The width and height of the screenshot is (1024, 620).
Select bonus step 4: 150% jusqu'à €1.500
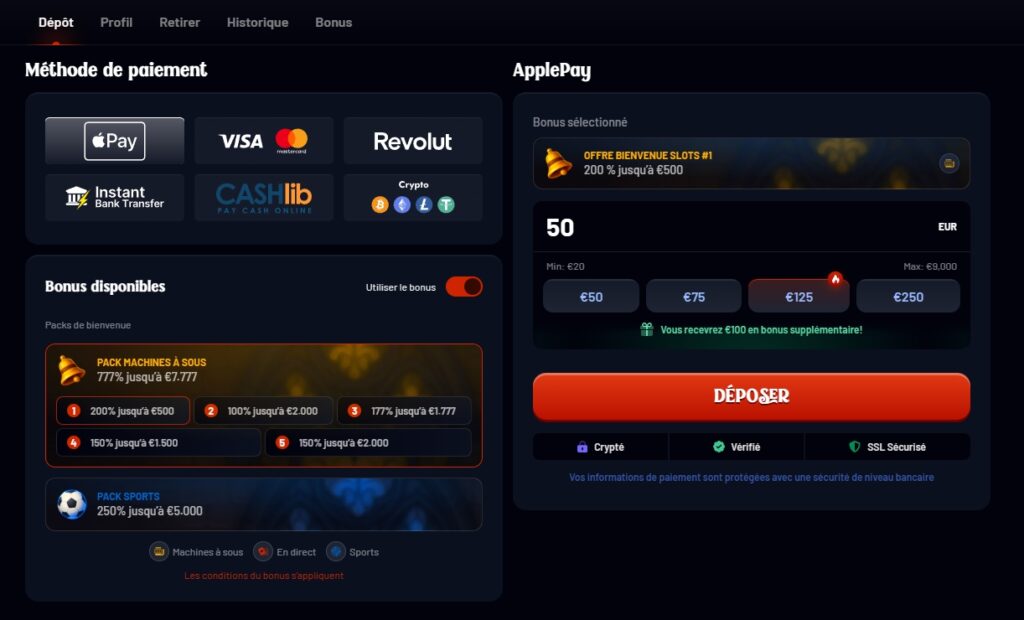point(159,443)
